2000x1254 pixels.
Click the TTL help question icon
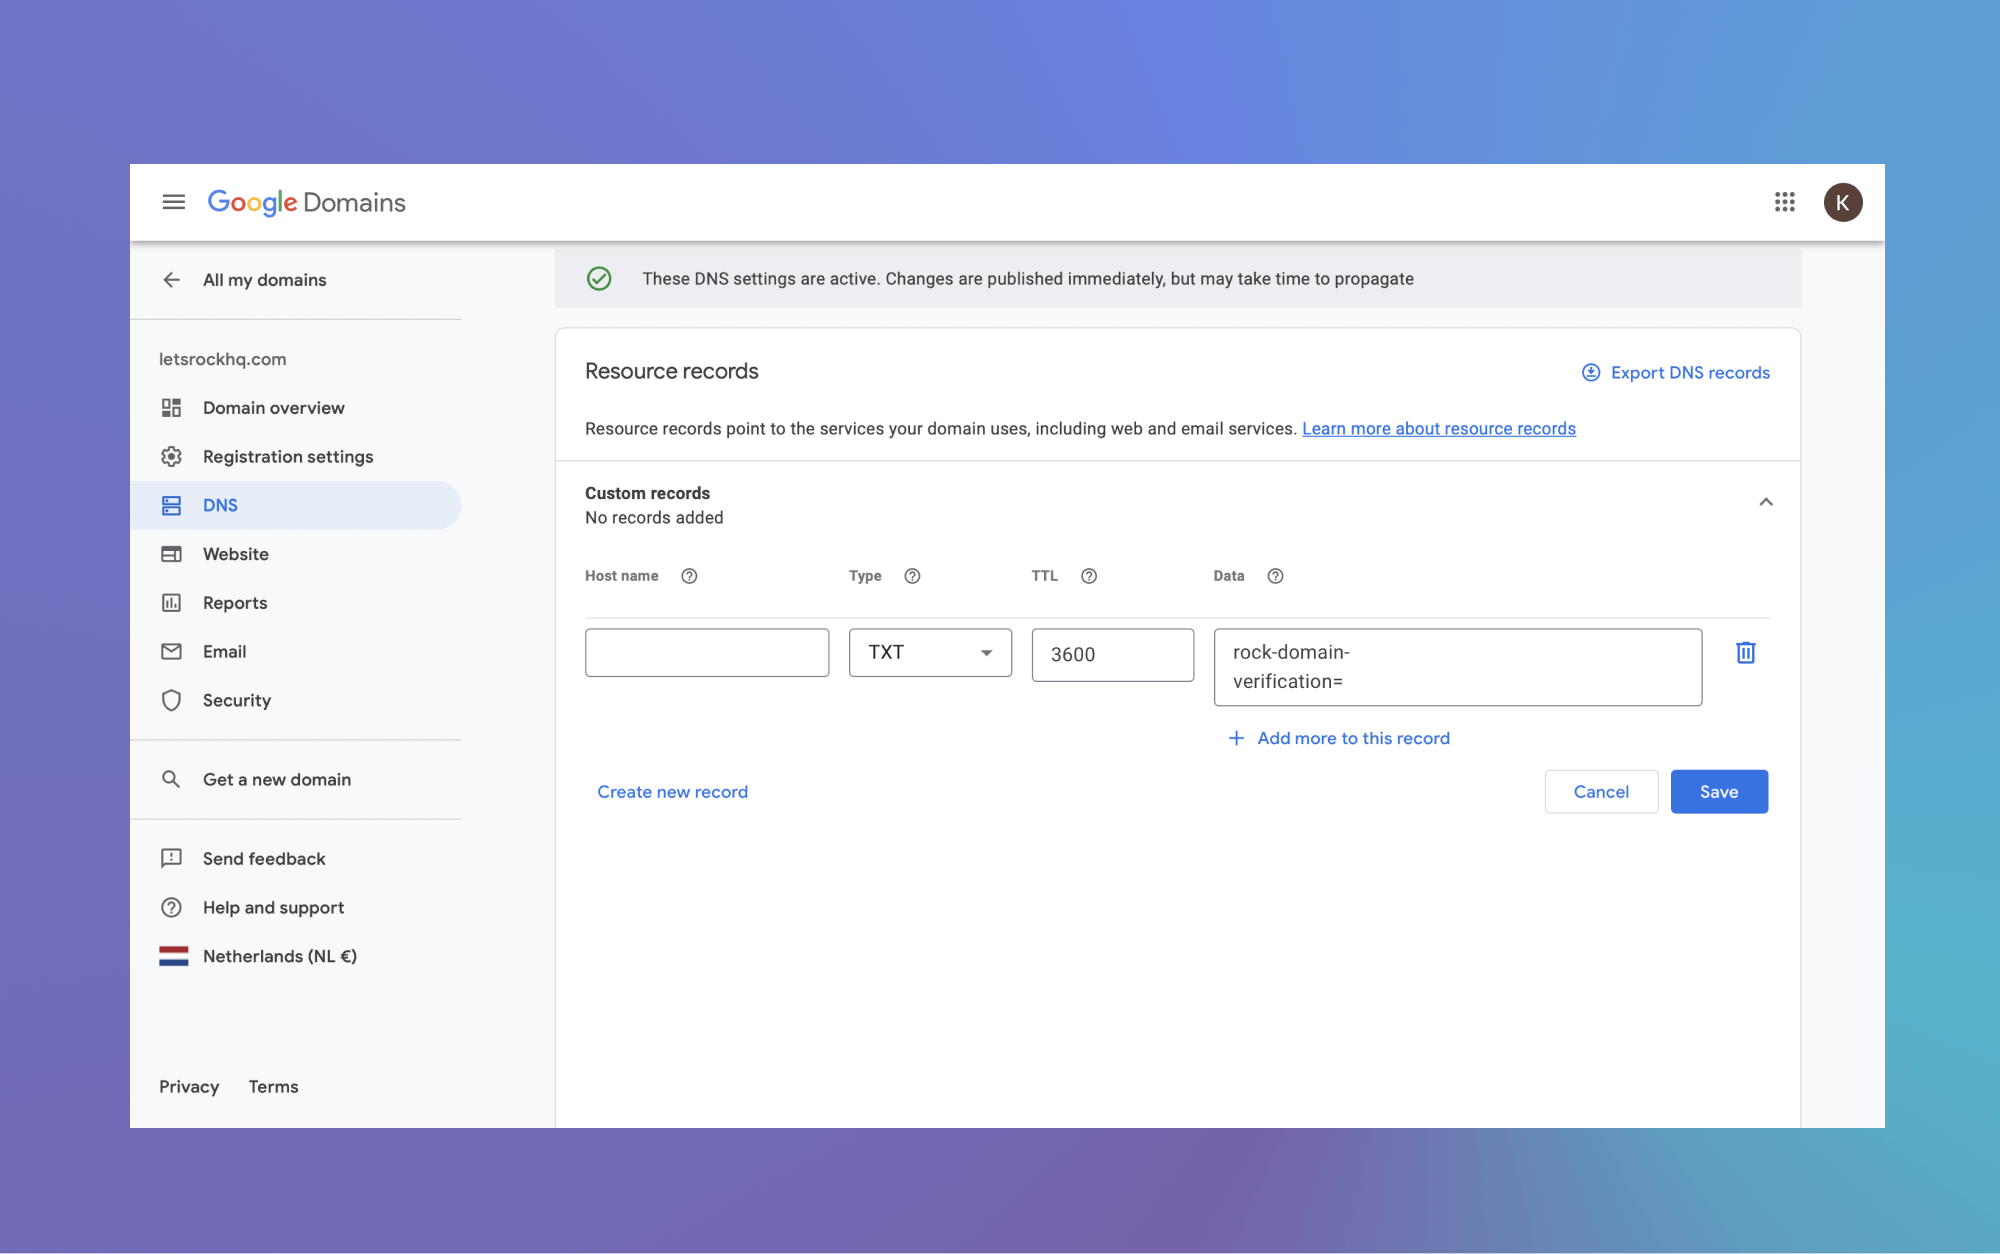pyautogui.click(x=1089, y=576)
